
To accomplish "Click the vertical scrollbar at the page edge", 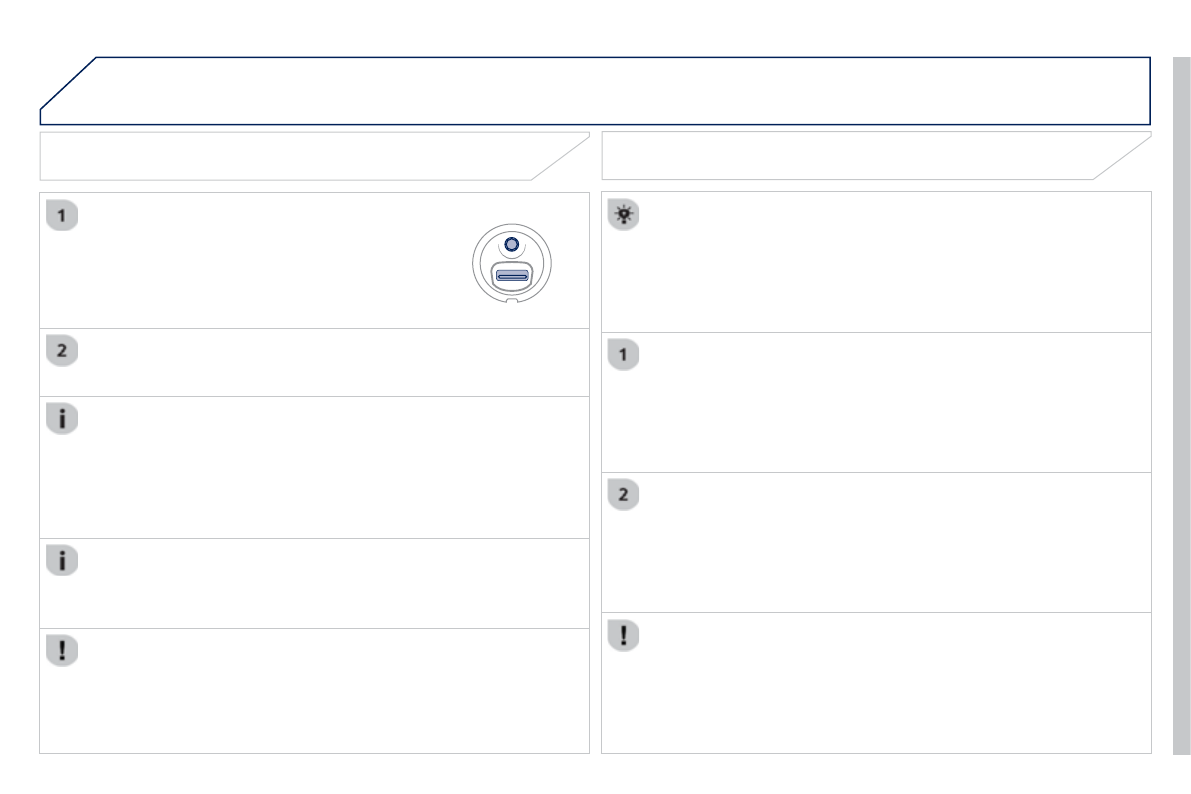I will pyautogui.click(x=1181, y=400).
